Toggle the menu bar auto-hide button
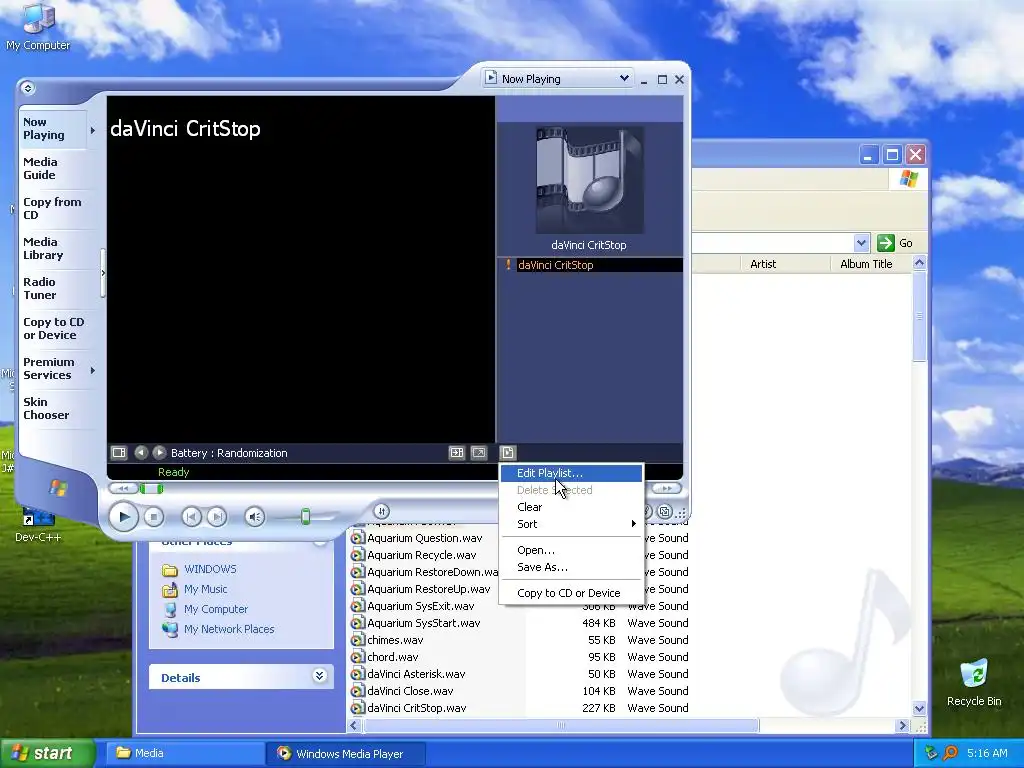The image size is (1024, 768). 27,88
